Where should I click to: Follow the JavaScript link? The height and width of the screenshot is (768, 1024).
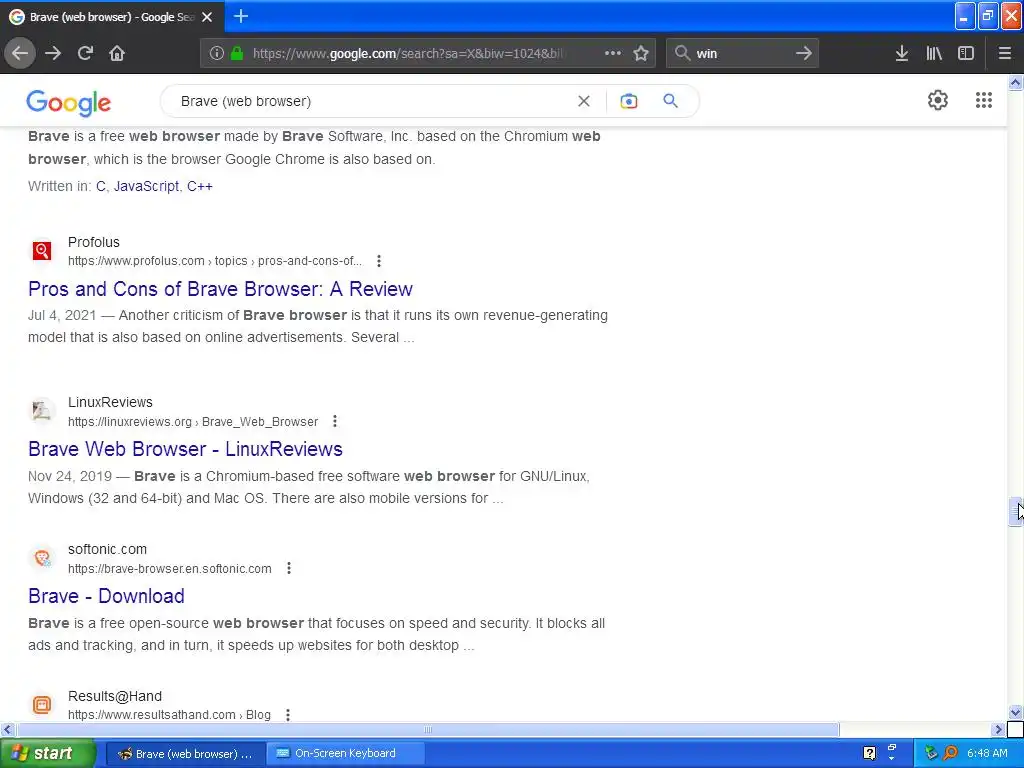coord(146,186)
